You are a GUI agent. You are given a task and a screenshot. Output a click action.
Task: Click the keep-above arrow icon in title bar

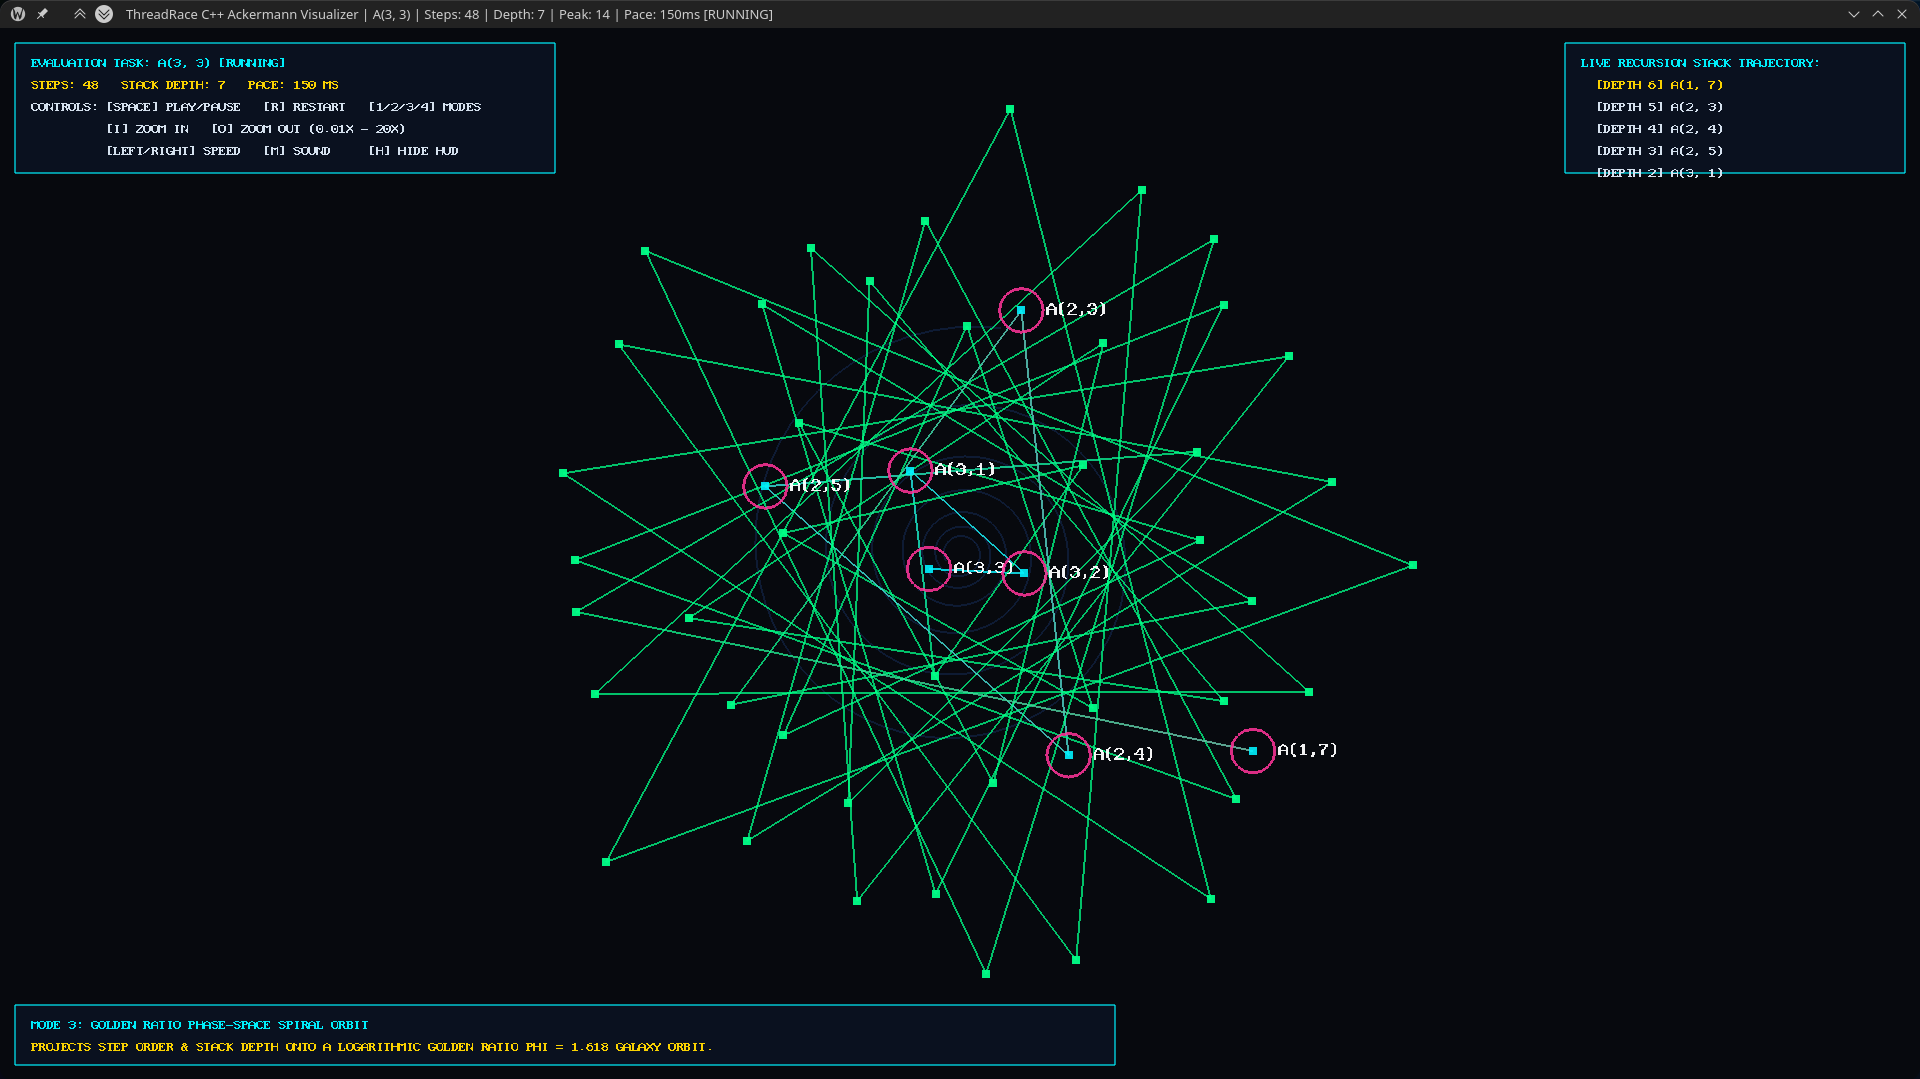[x=80, y=14]
